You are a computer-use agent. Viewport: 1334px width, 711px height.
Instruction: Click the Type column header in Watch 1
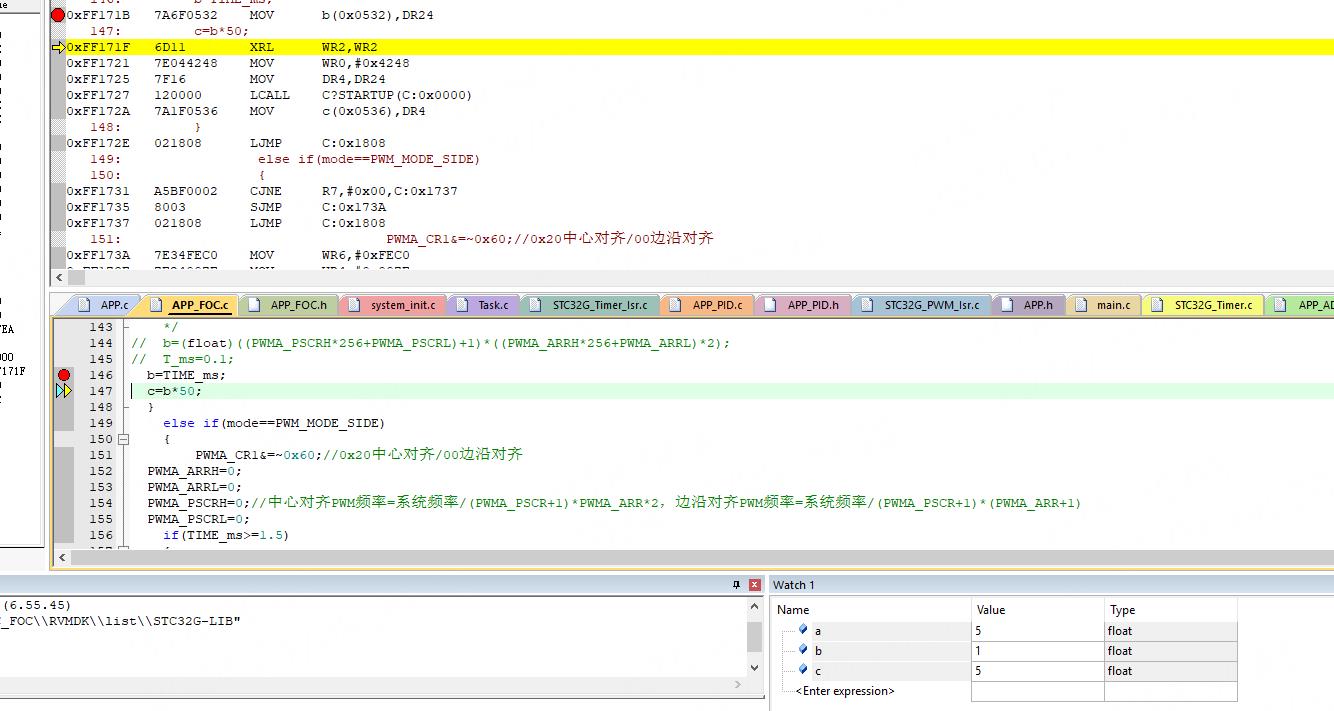(1170, 609)
